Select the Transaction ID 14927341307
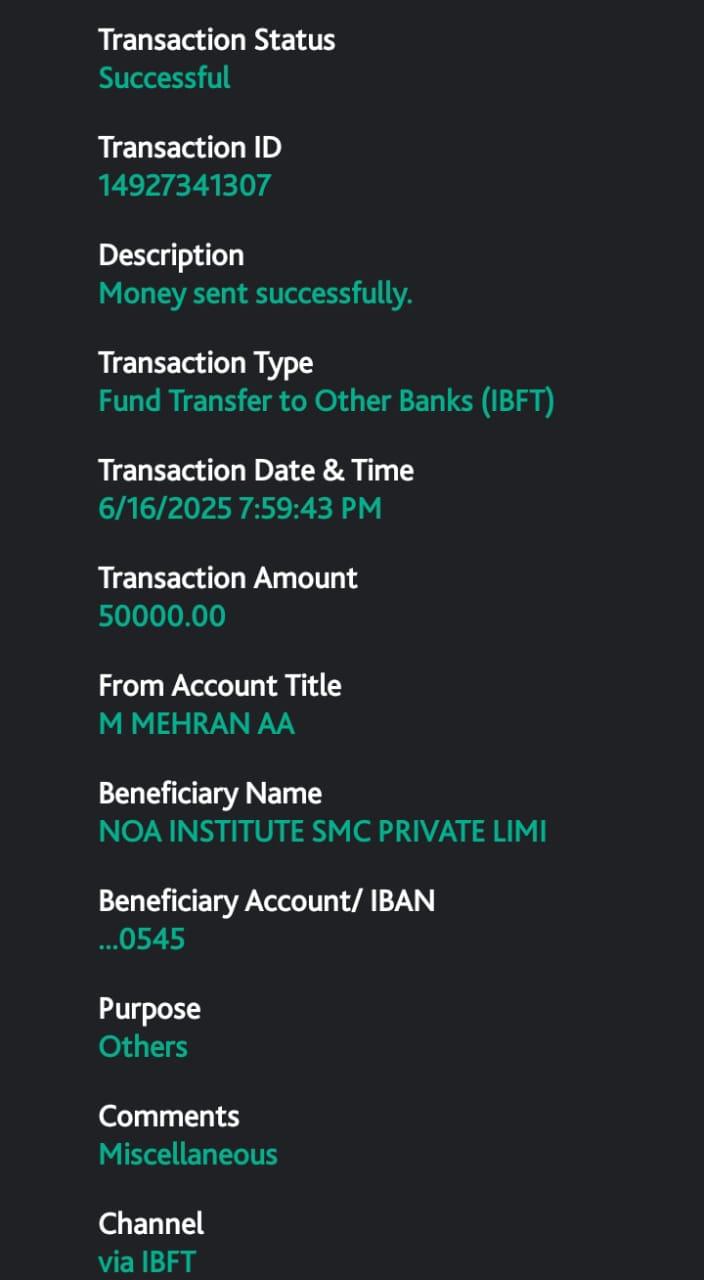 pos(184,186)
